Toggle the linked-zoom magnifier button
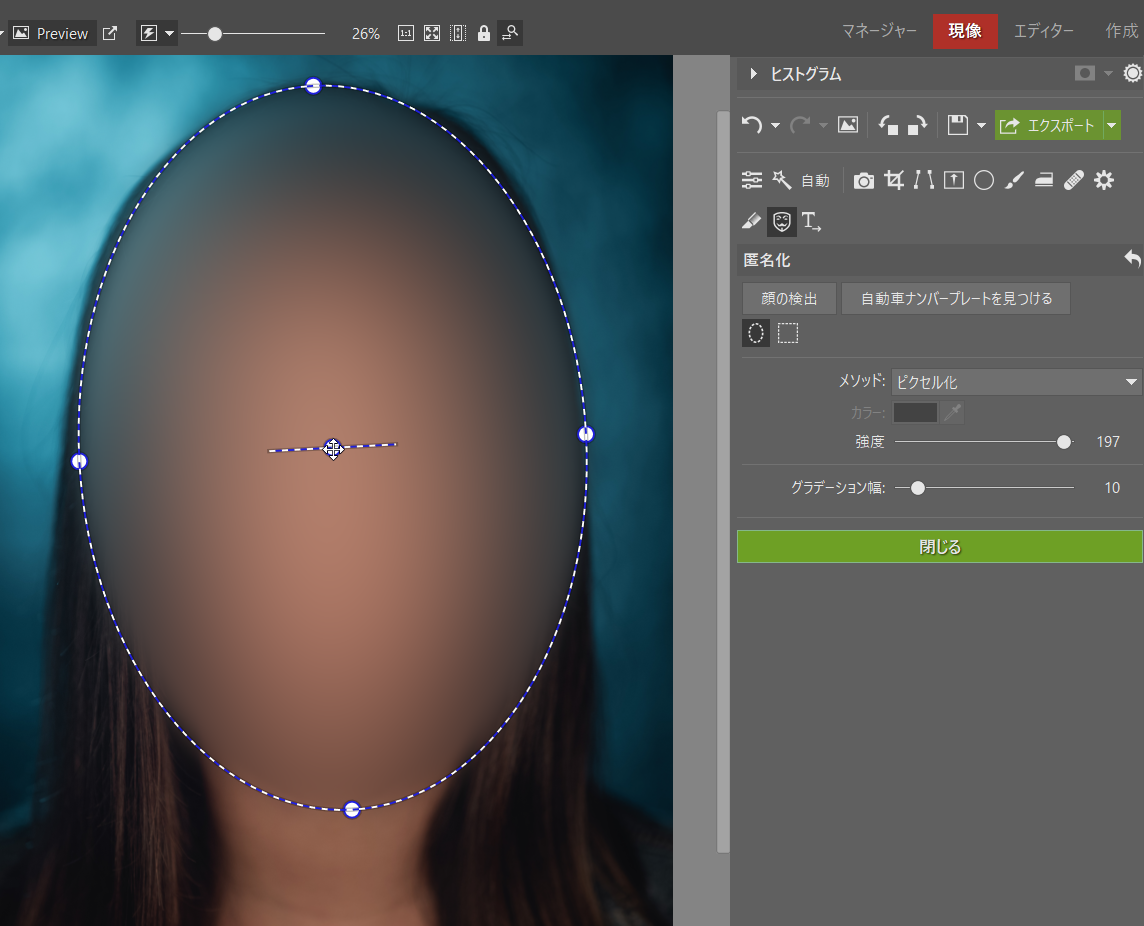The image size is (1144, 926). (x=510, y=33)
